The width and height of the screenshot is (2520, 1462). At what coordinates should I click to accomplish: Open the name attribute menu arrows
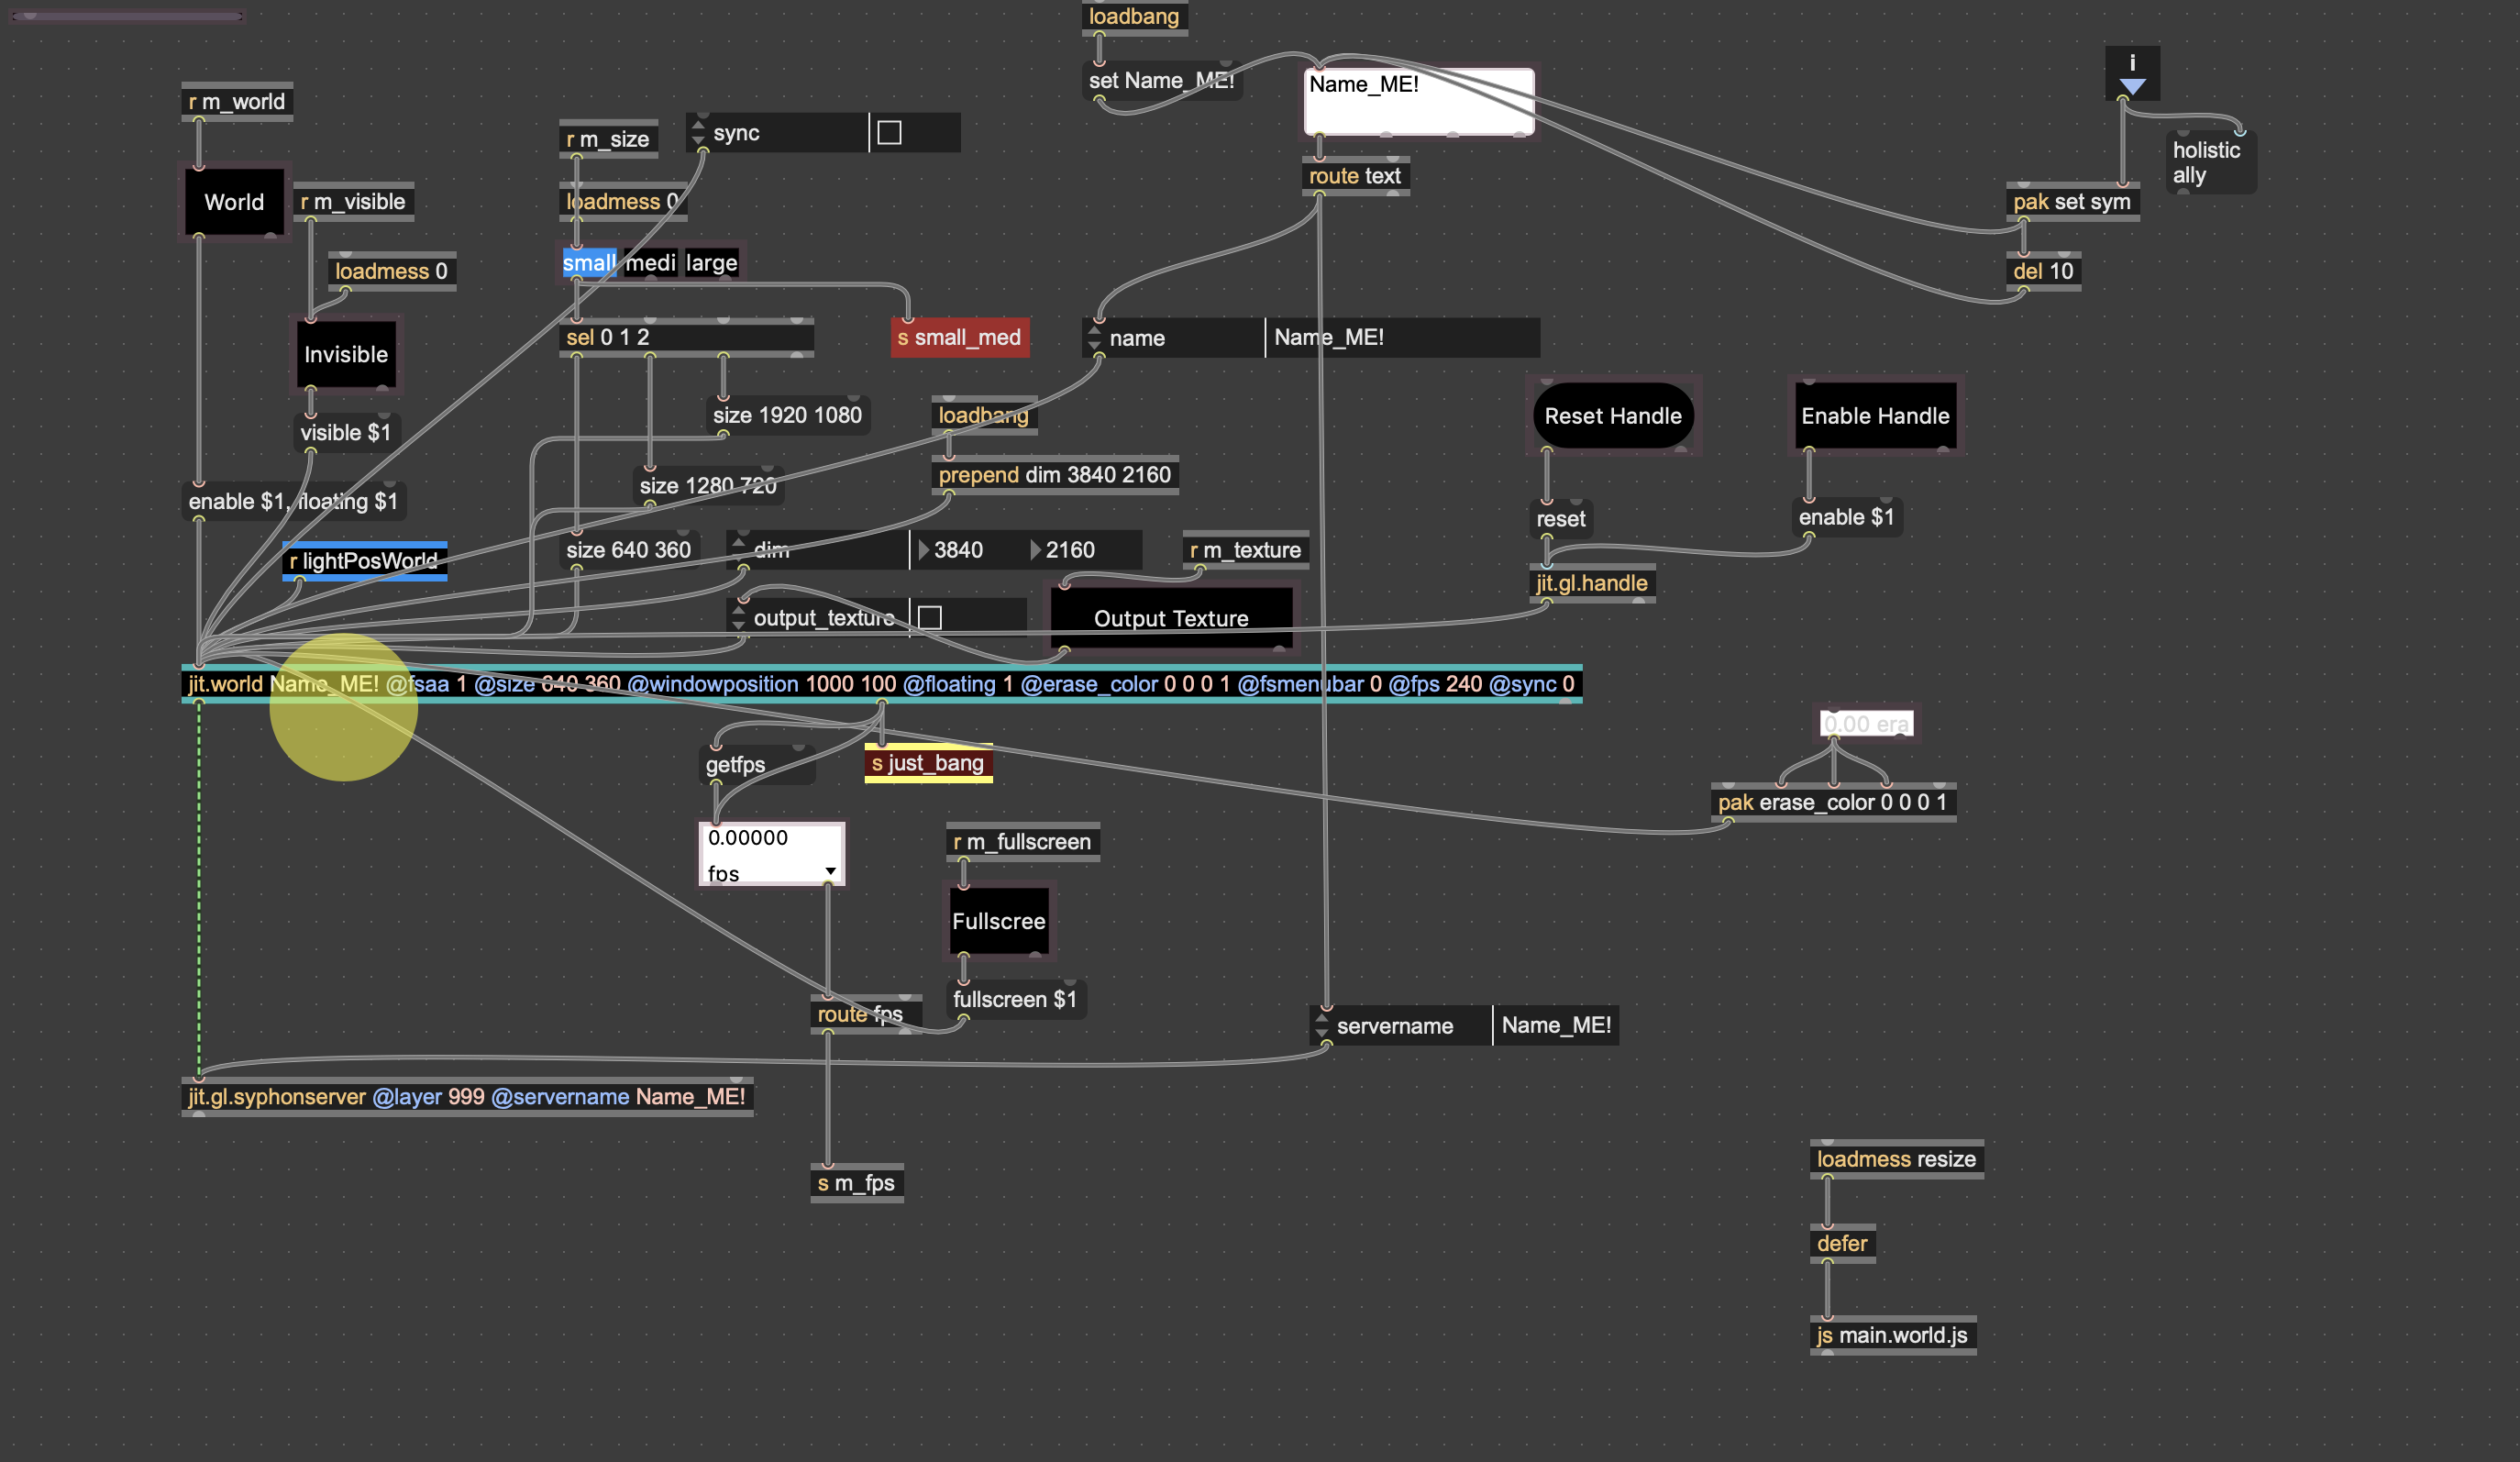coord(1095,338)
